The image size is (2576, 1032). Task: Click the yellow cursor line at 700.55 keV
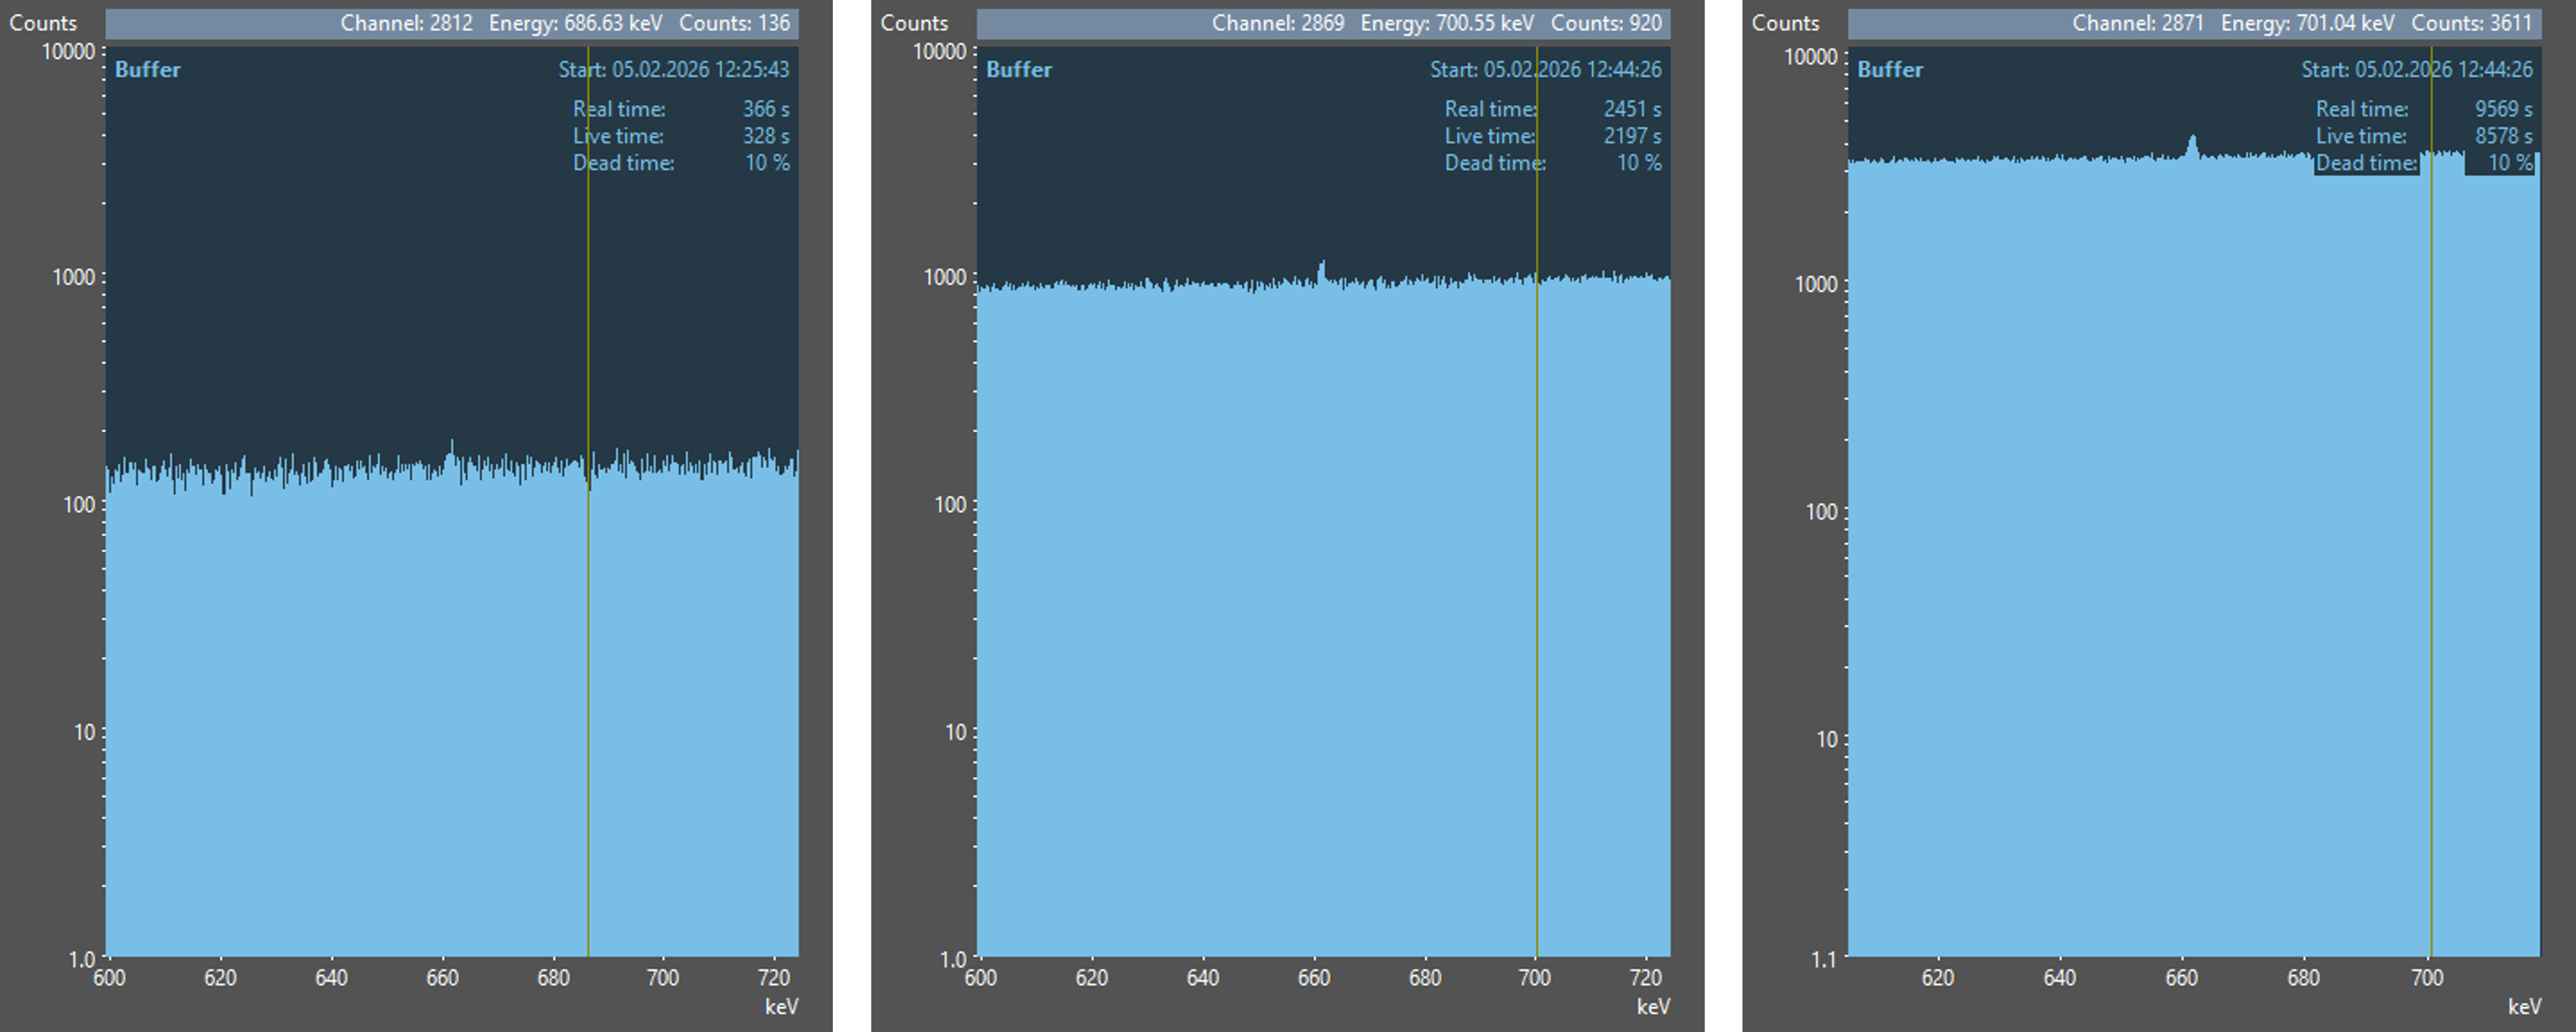click(1537, 500)
